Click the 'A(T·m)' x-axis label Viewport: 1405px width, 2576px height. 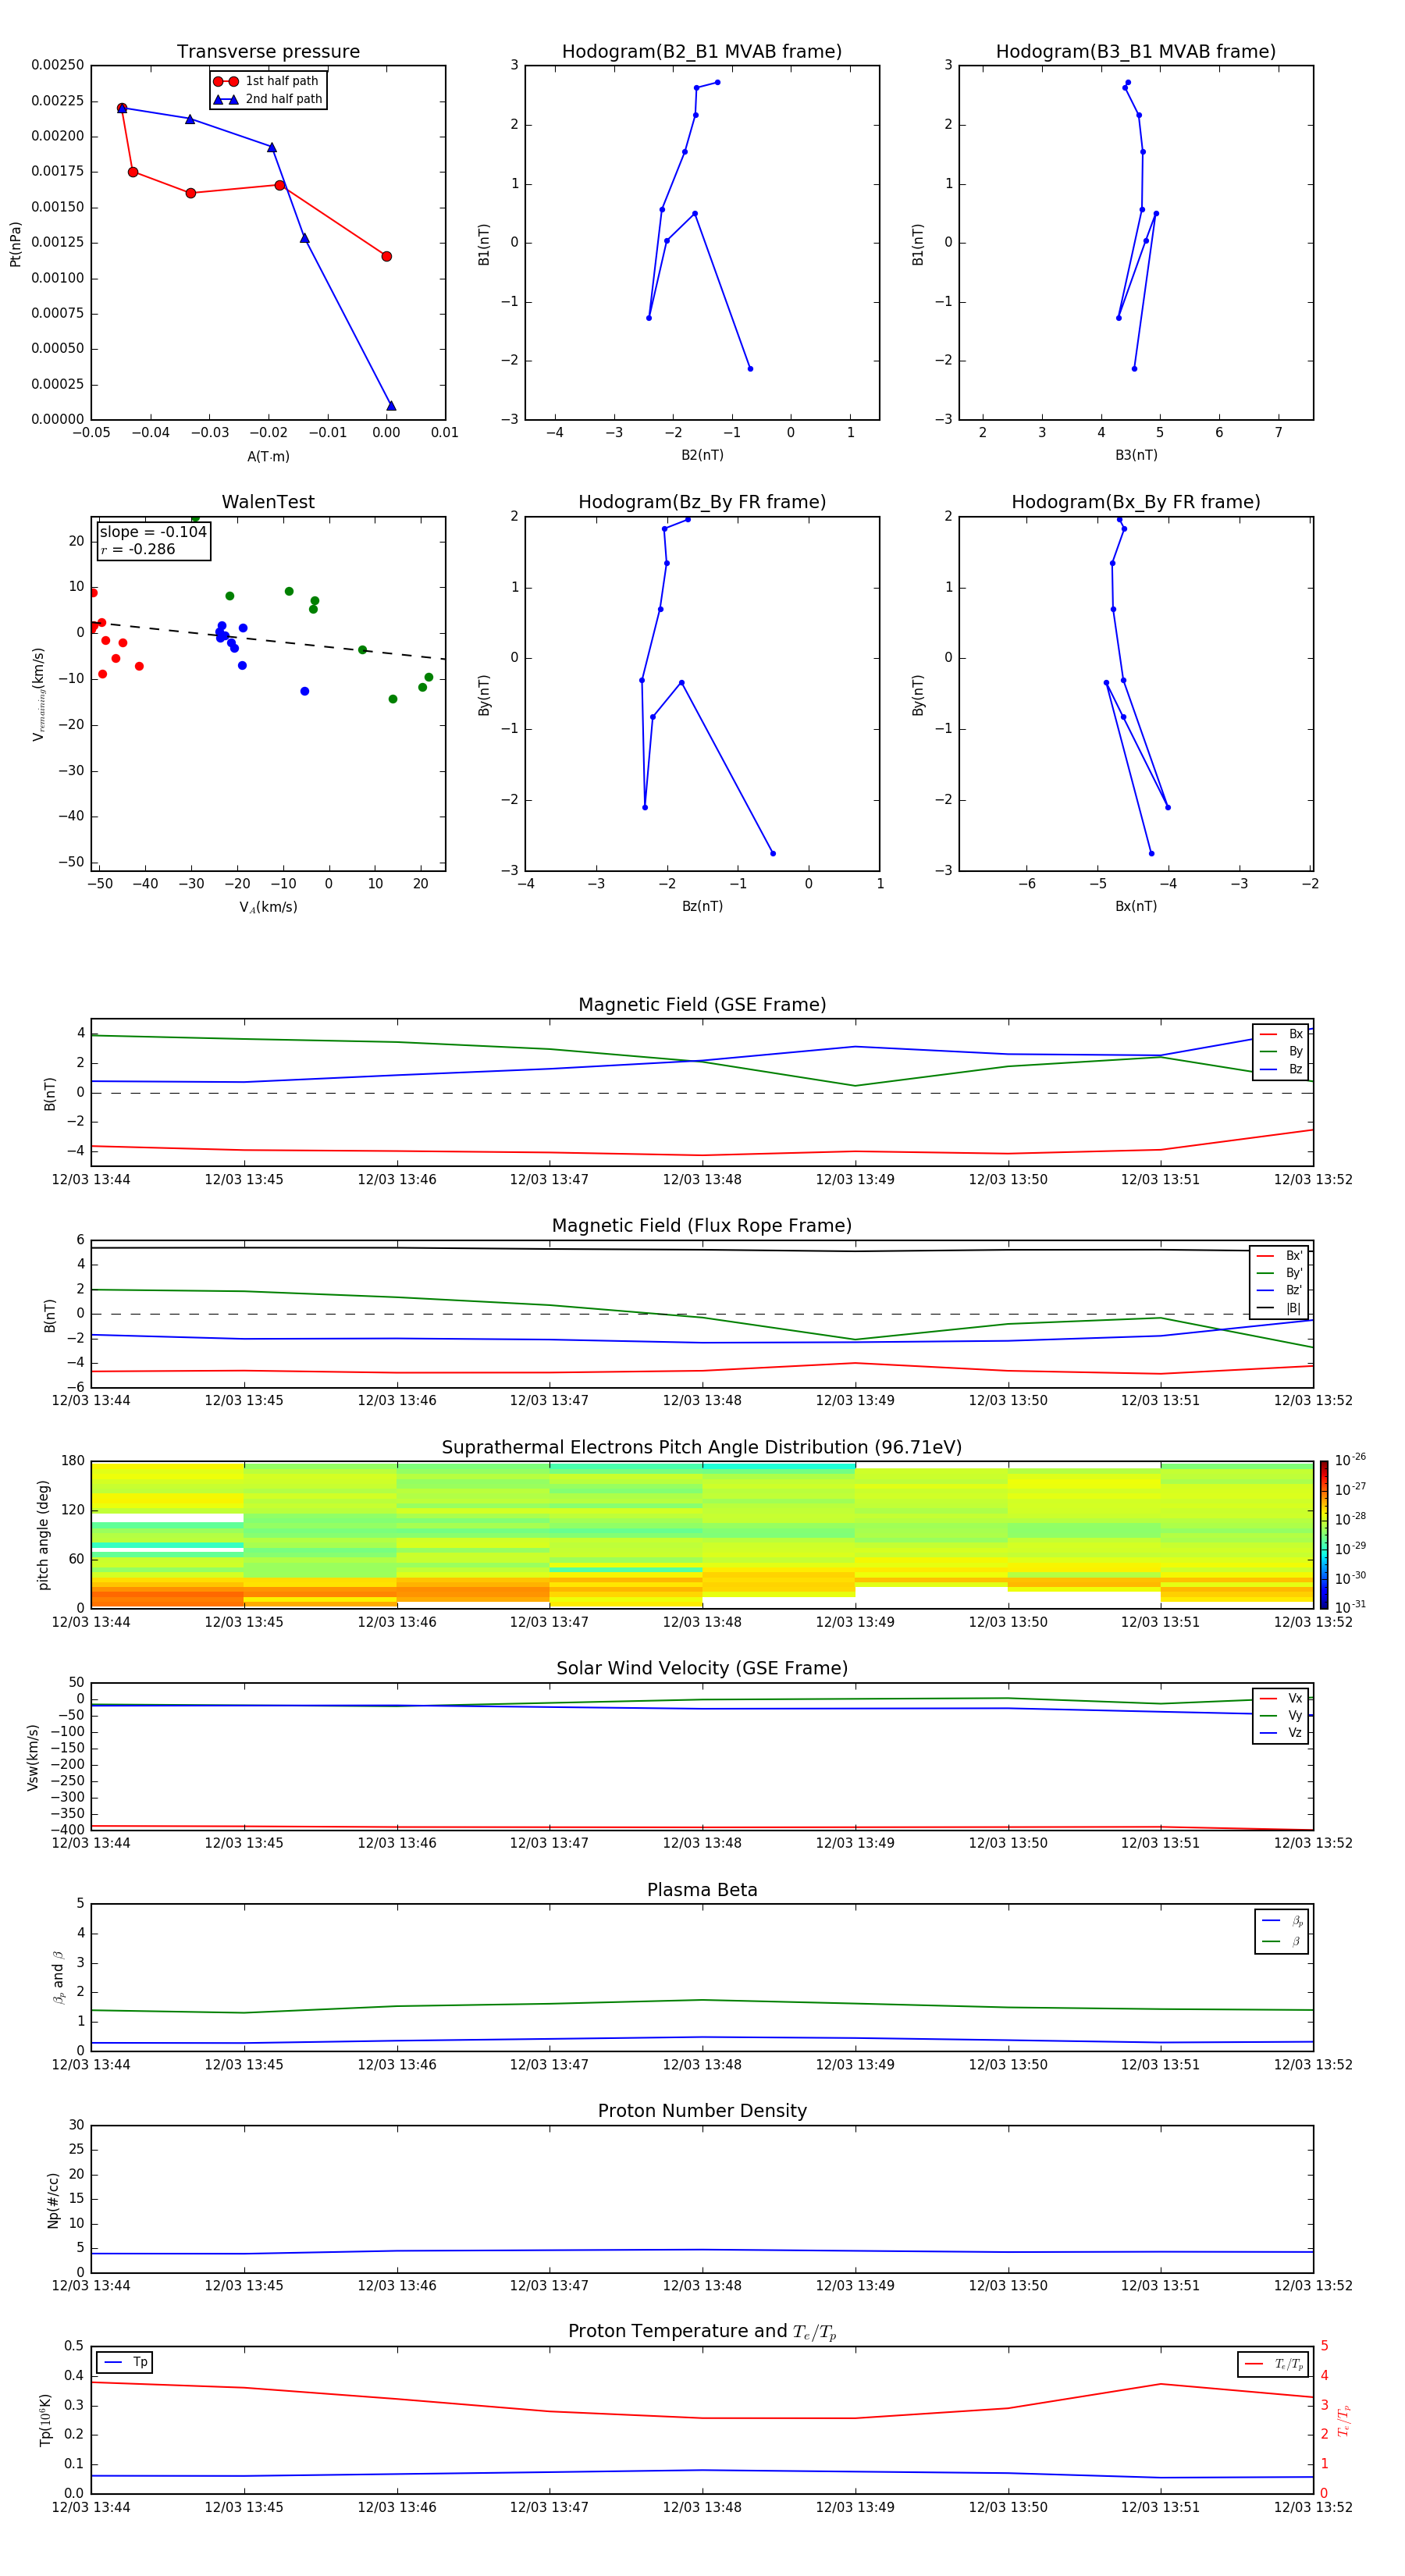tap(268, 456)
